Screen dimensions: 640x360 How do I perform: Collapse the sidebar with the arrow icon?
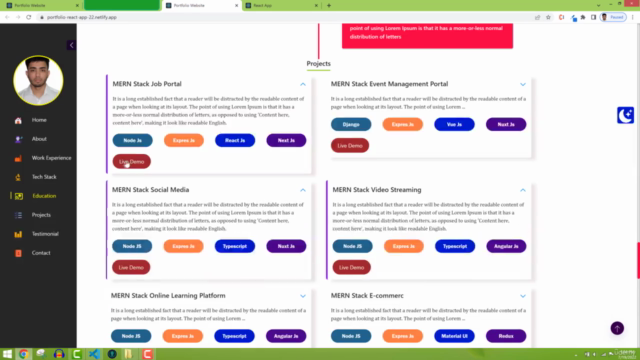tap(71, 45)
